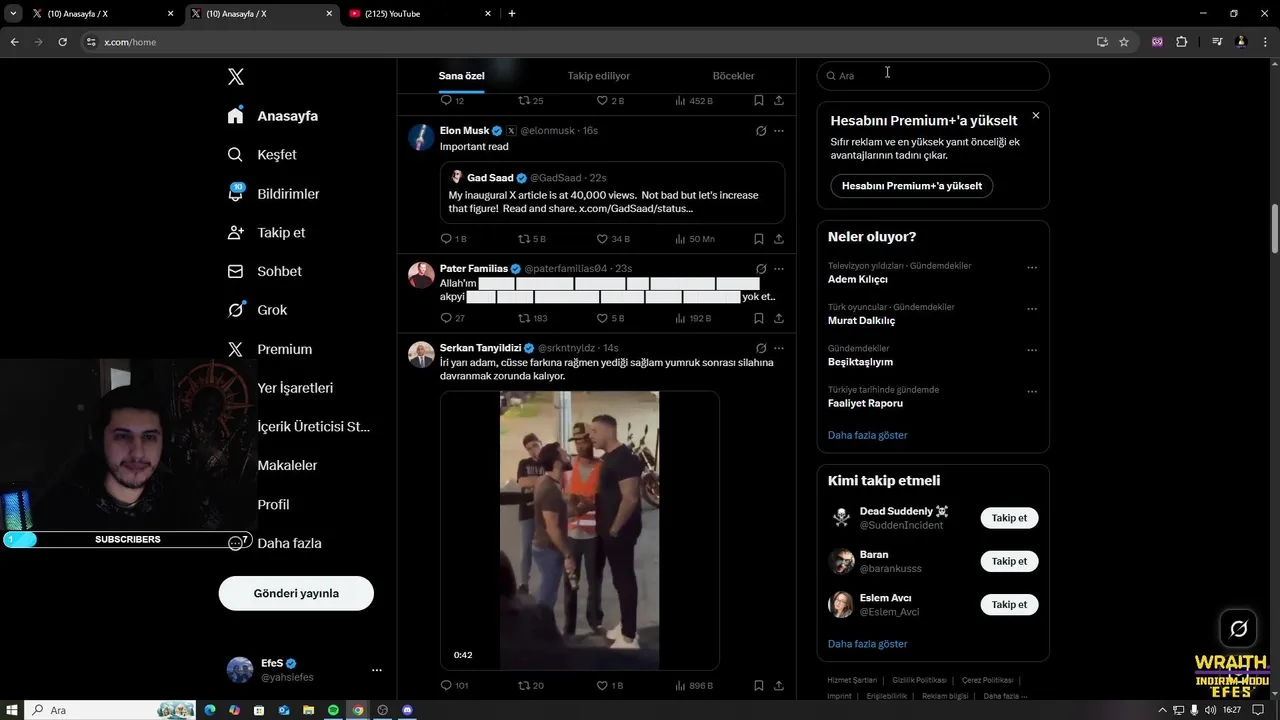Follow Baran account

click(1009, 561)
